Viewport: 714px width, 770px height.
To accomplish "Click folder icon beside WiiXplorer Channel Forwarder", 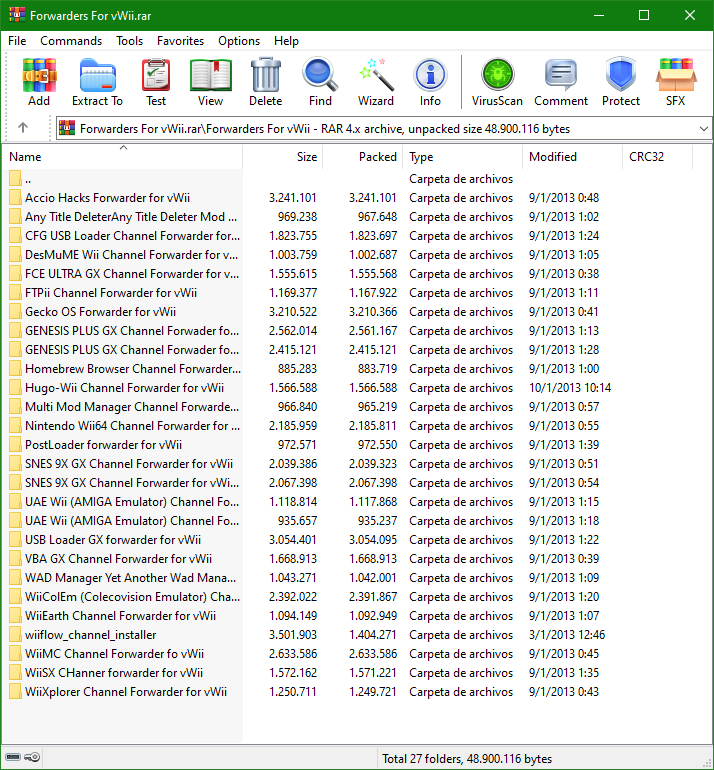I will coord(15,692).
